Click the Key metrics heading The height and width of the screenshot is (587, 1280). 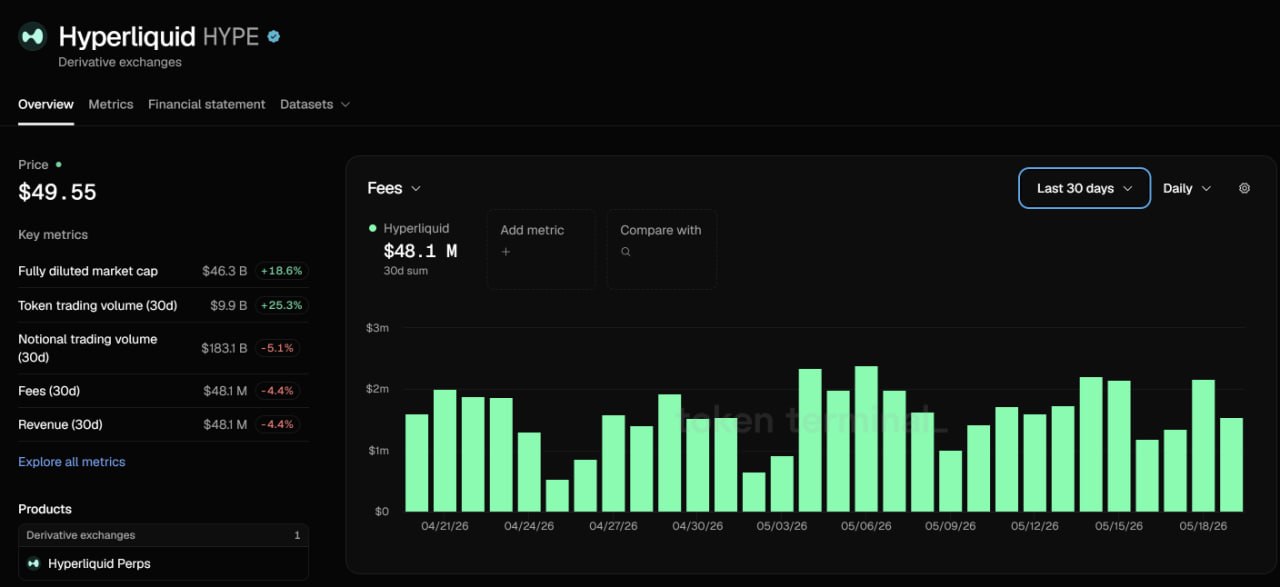tap(53, 235)
